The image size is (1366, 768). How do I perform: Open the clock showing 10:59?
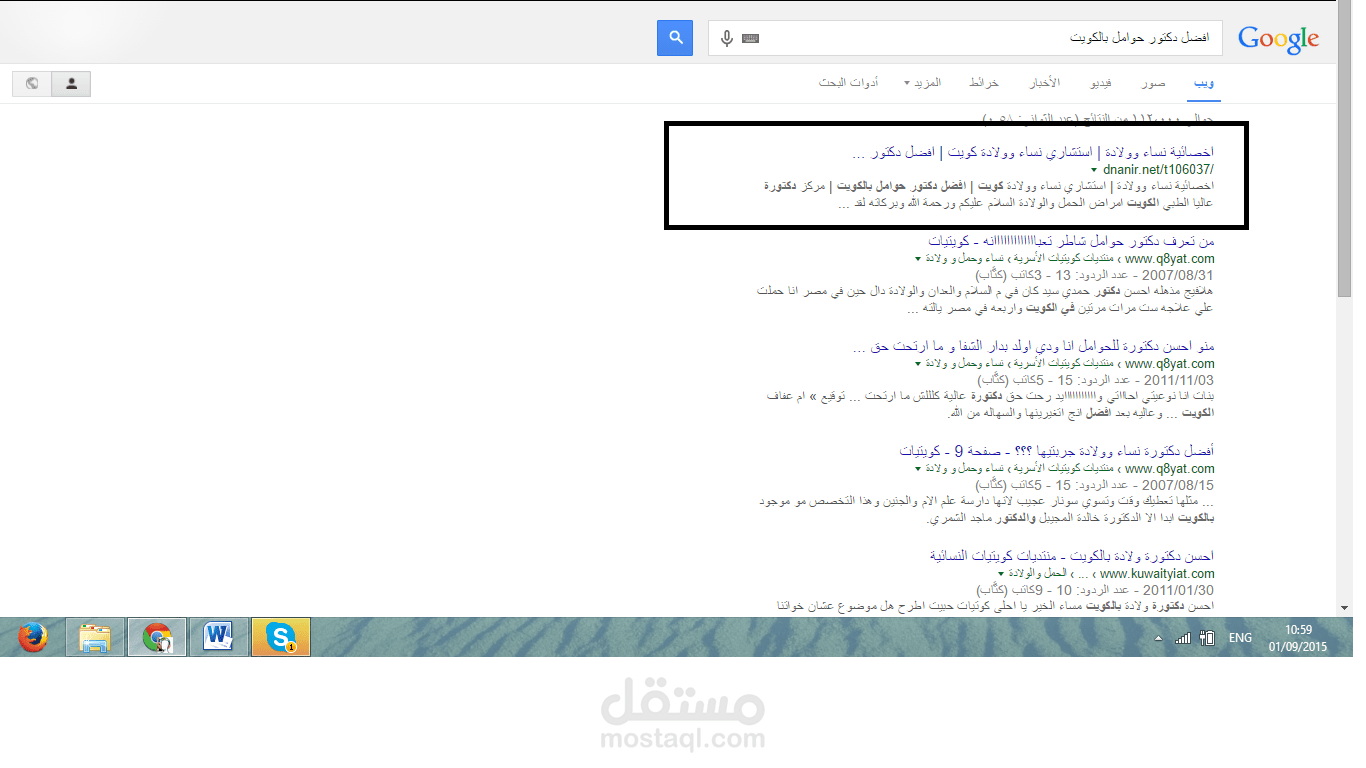[1298, 629]
